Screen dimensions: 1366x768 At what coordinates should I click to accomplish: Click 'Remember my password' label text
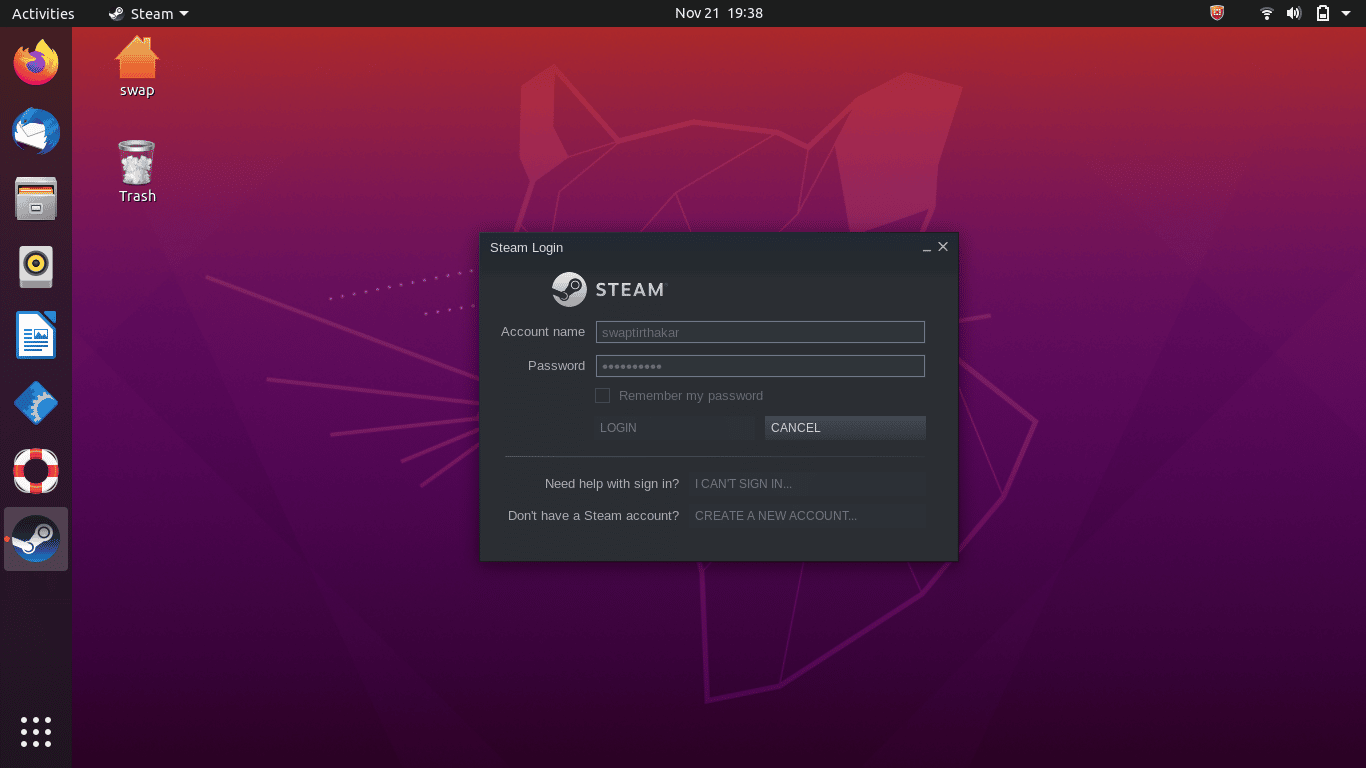(x=691, y=396)
